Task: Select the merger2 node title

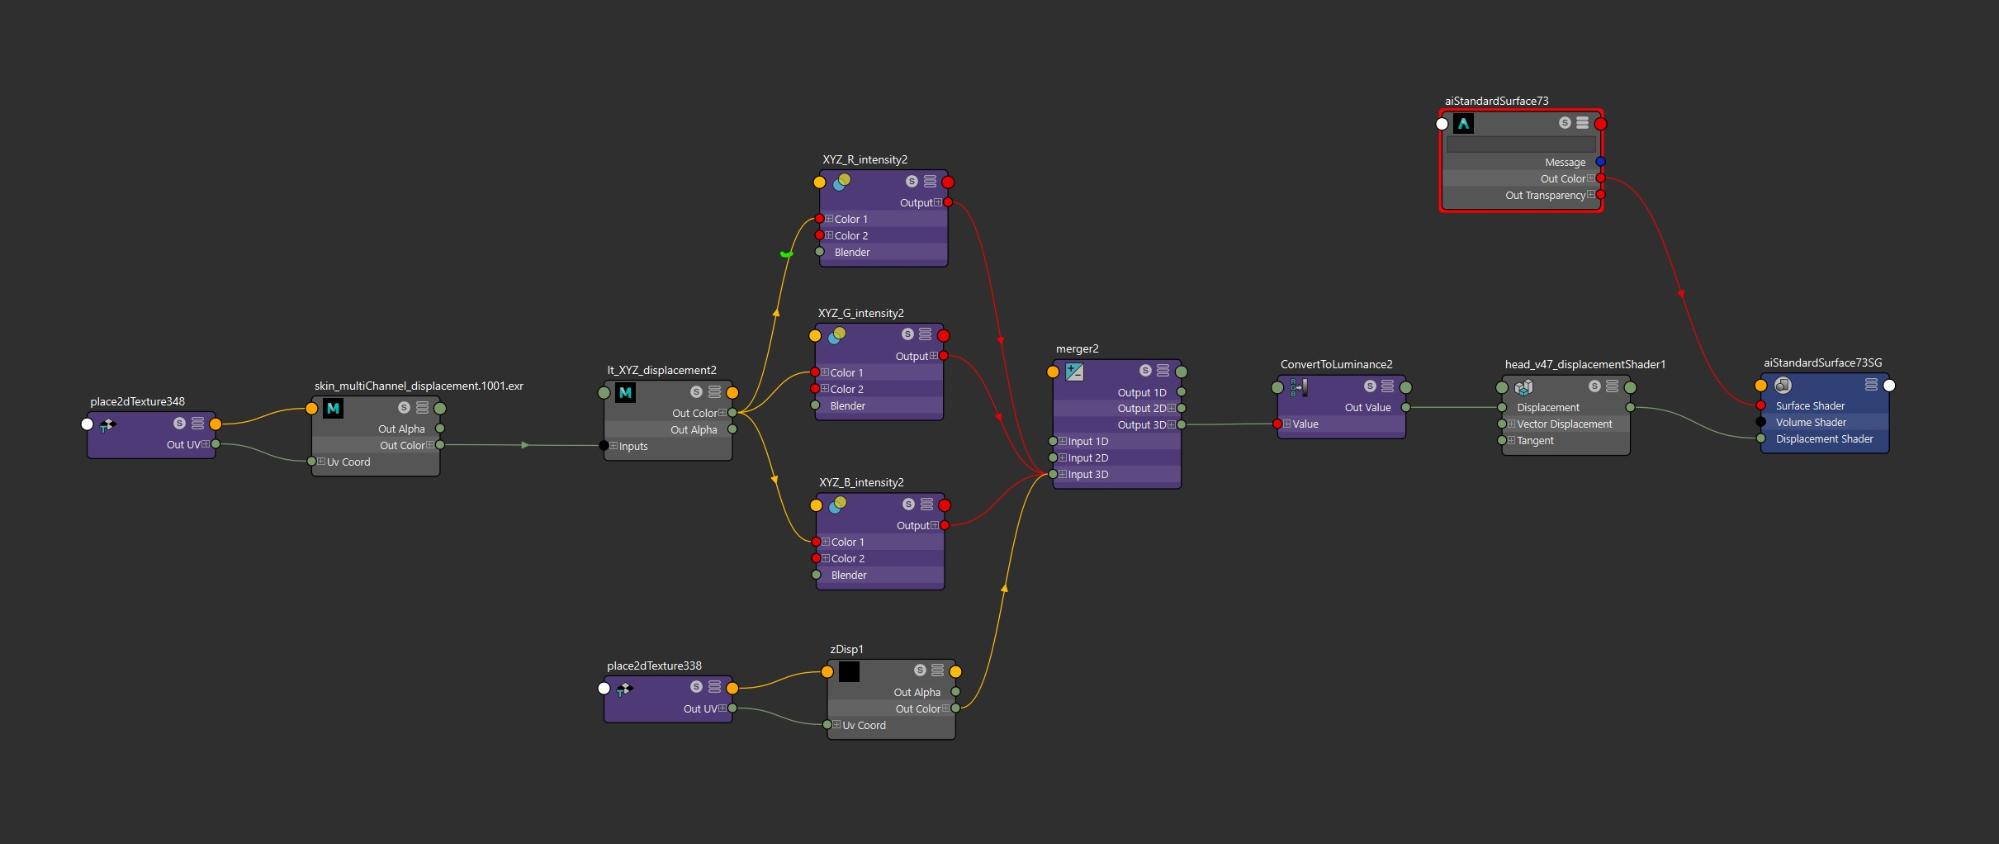Action: click(1077, 349)
